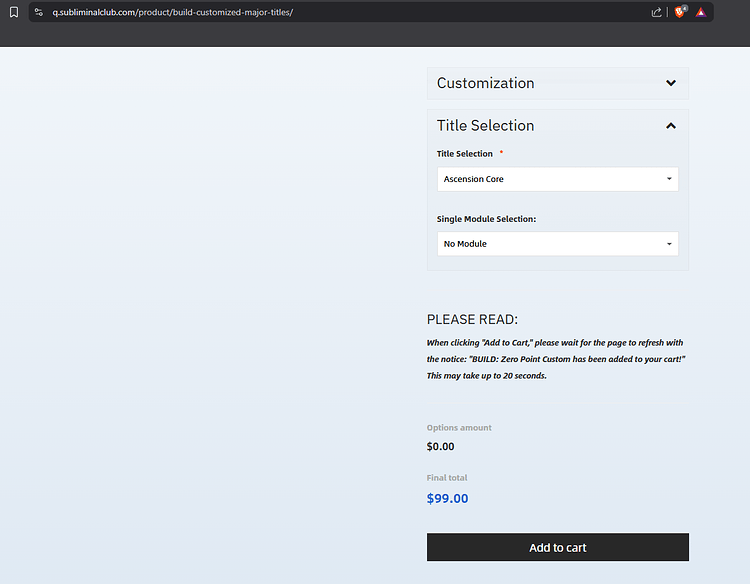Click the Ascension Core dropdown arrow

coord(669,180)
